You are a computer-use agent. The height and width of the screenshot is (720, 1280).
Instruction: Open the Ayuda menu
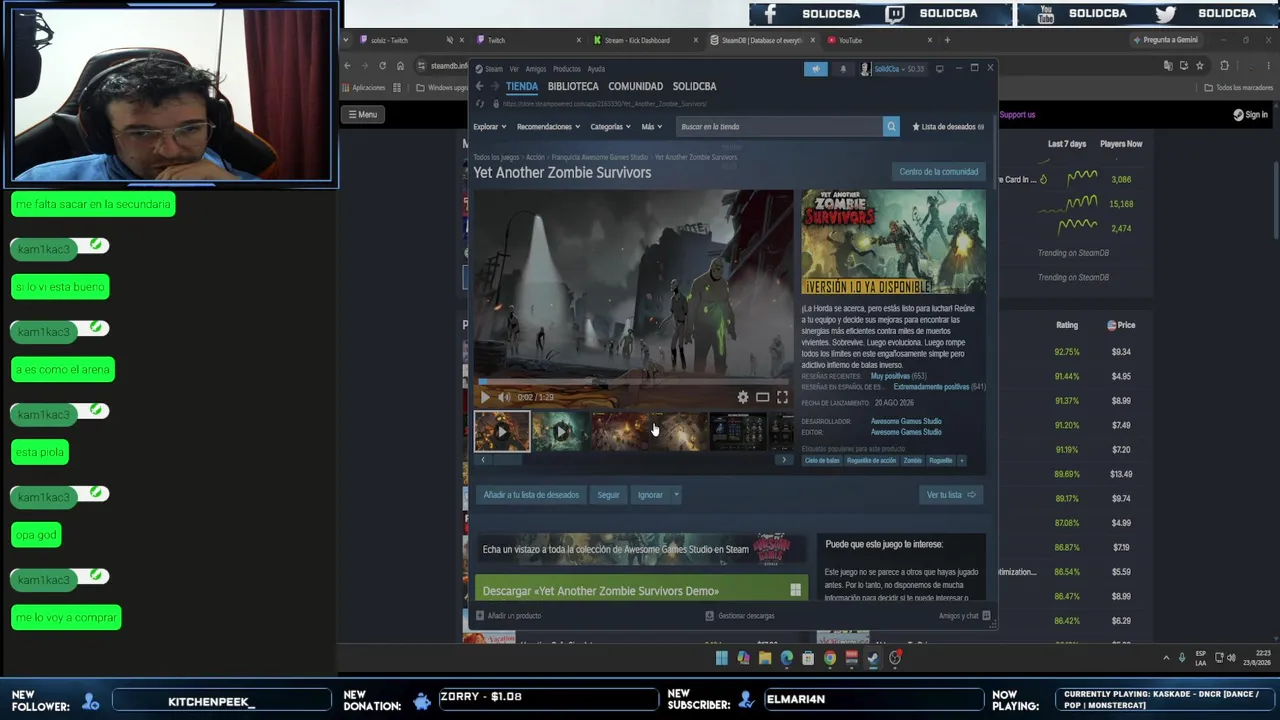(x=596, y=69)
